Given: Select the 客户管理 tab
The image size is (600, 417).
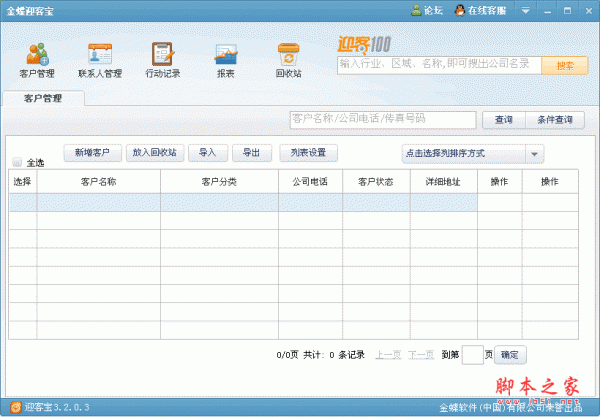Looking at the screenshot, I should 43,98.
